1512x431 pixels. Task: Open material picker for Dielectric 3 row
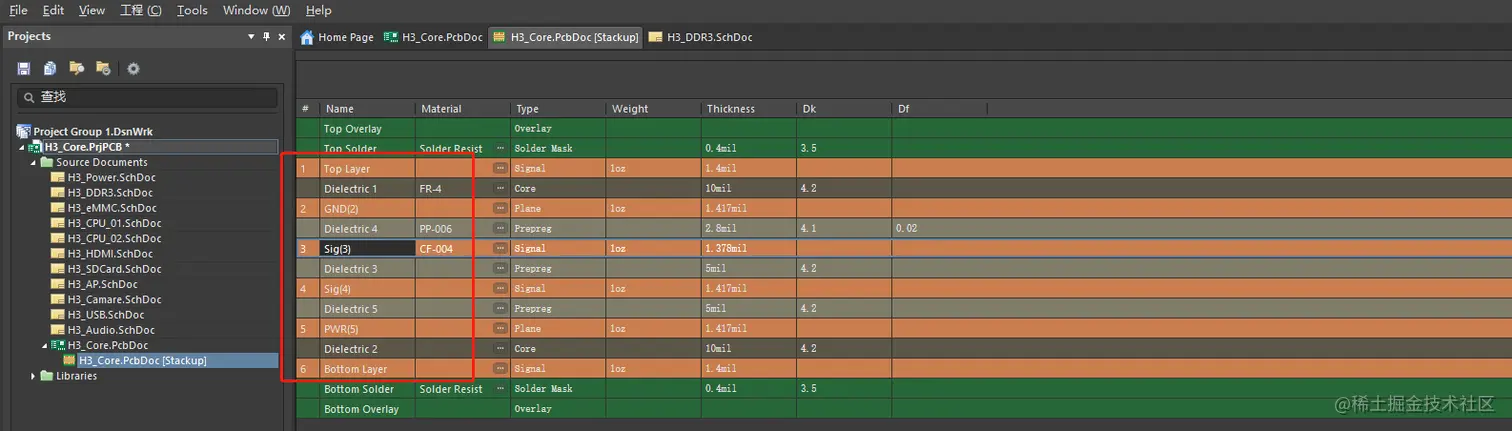pos(501,268)
